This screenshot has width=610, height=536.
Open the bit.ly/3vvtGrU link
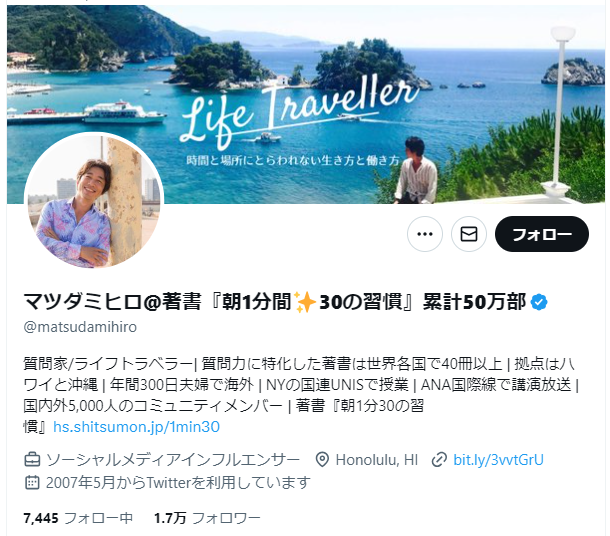(x=498, y=460)
